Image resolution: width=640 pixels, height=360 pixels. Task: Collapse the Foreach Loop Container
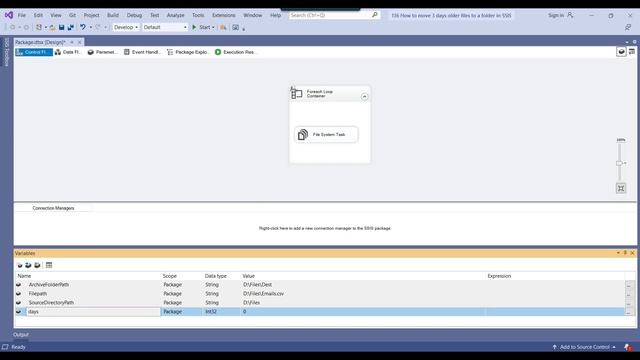tap(364, 97)
